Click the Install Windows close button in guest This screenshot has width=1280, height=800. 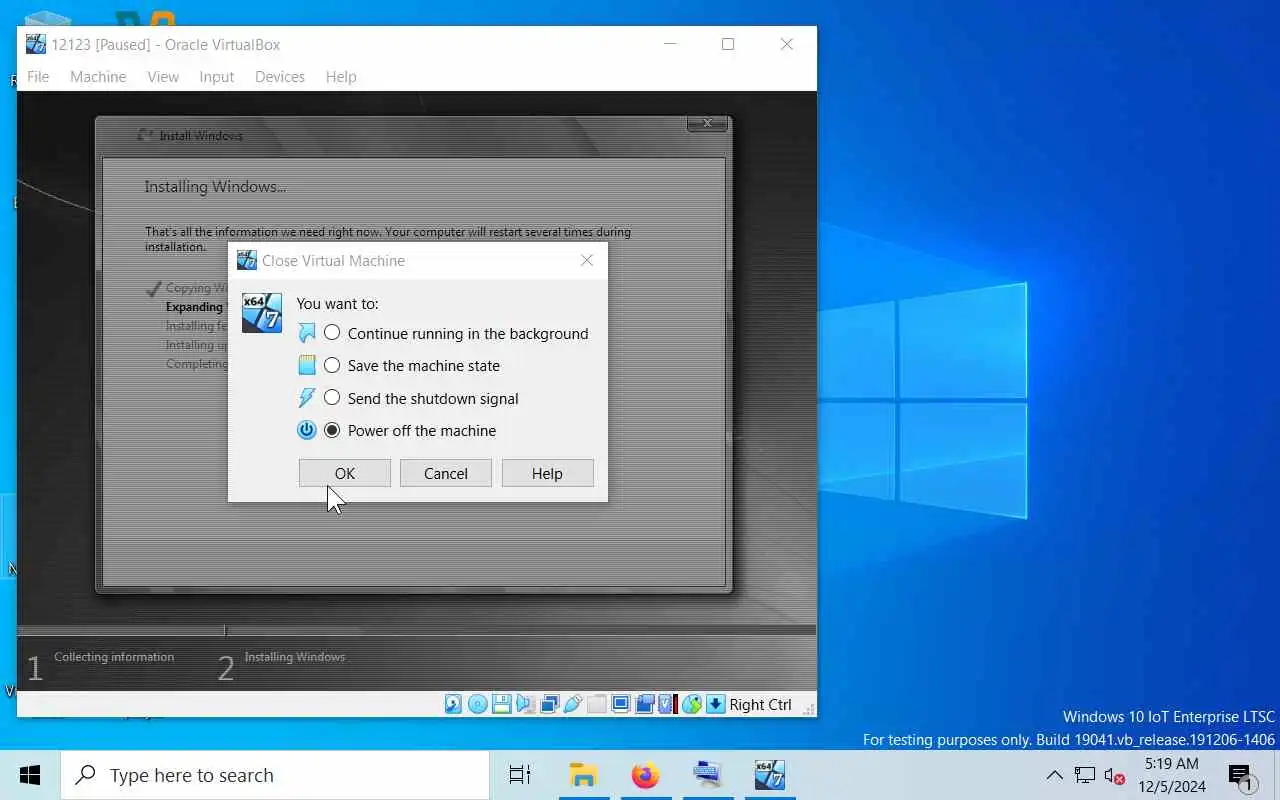click(707, 123)
